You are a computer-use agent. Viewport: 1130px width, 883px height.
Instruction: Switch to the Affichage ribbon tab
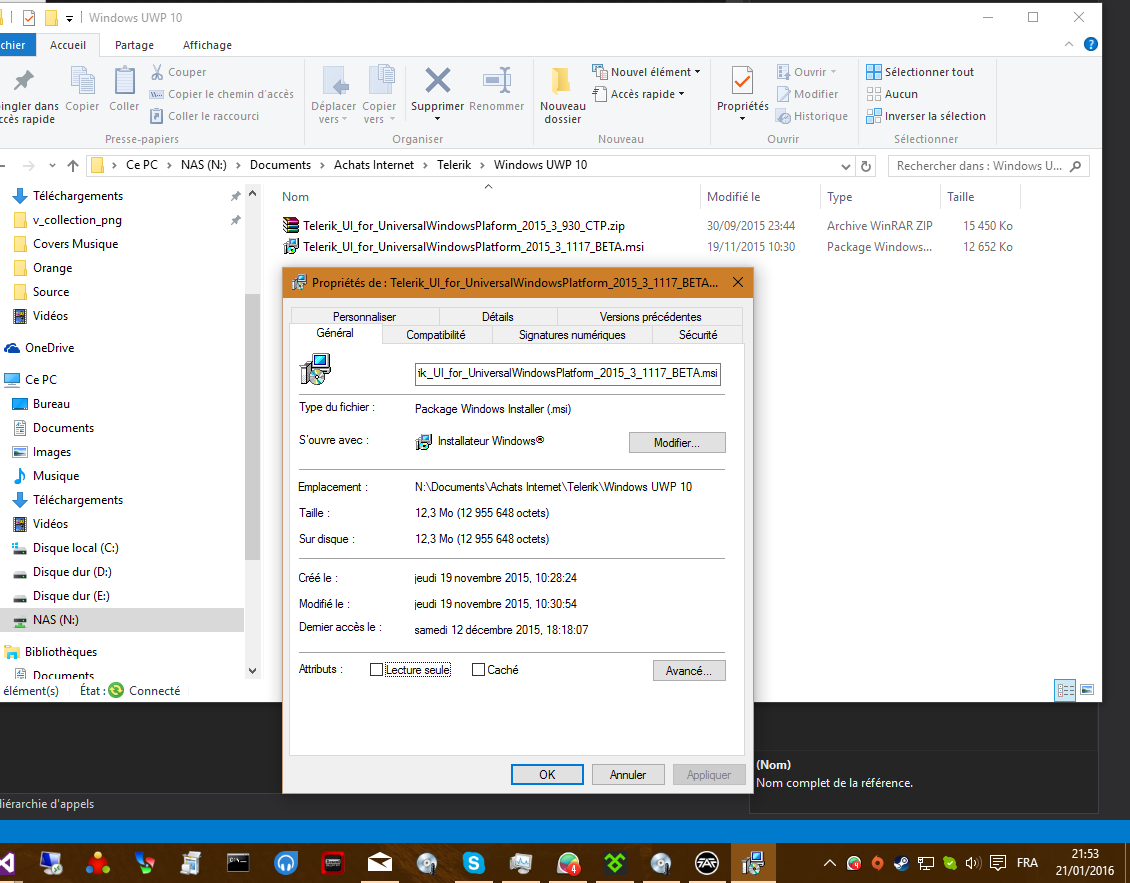(x=208, y=45)
